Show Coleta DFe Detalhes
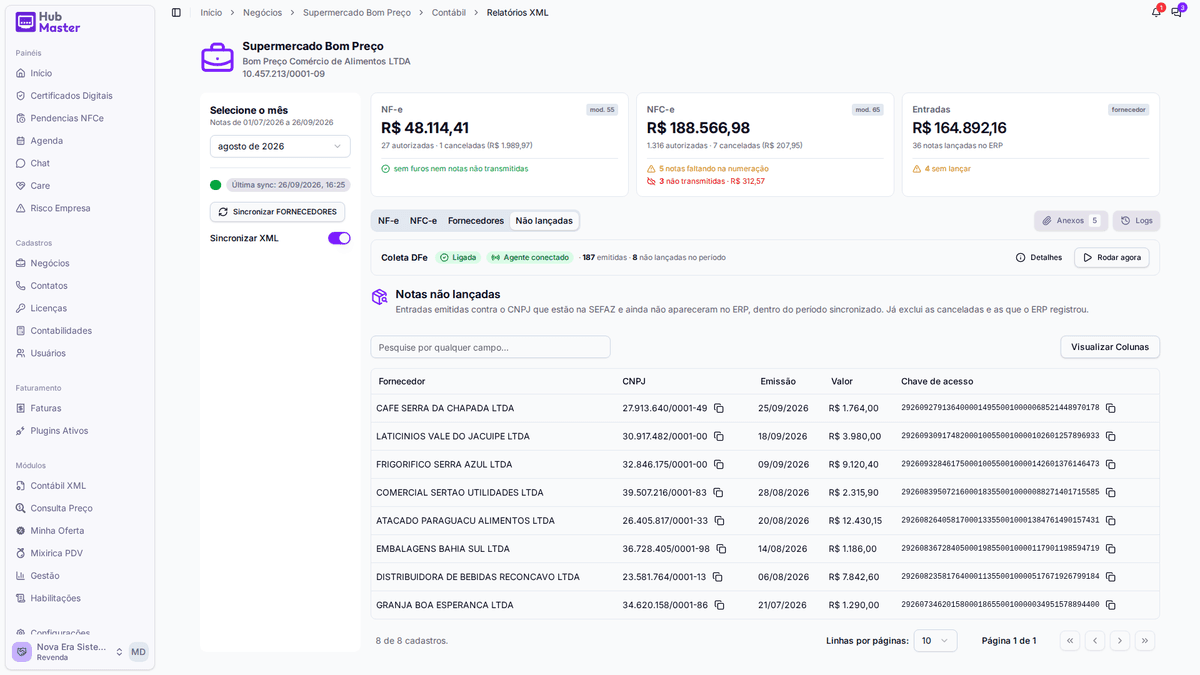This screenshot has height=675, width=1200. point(1038,257)
